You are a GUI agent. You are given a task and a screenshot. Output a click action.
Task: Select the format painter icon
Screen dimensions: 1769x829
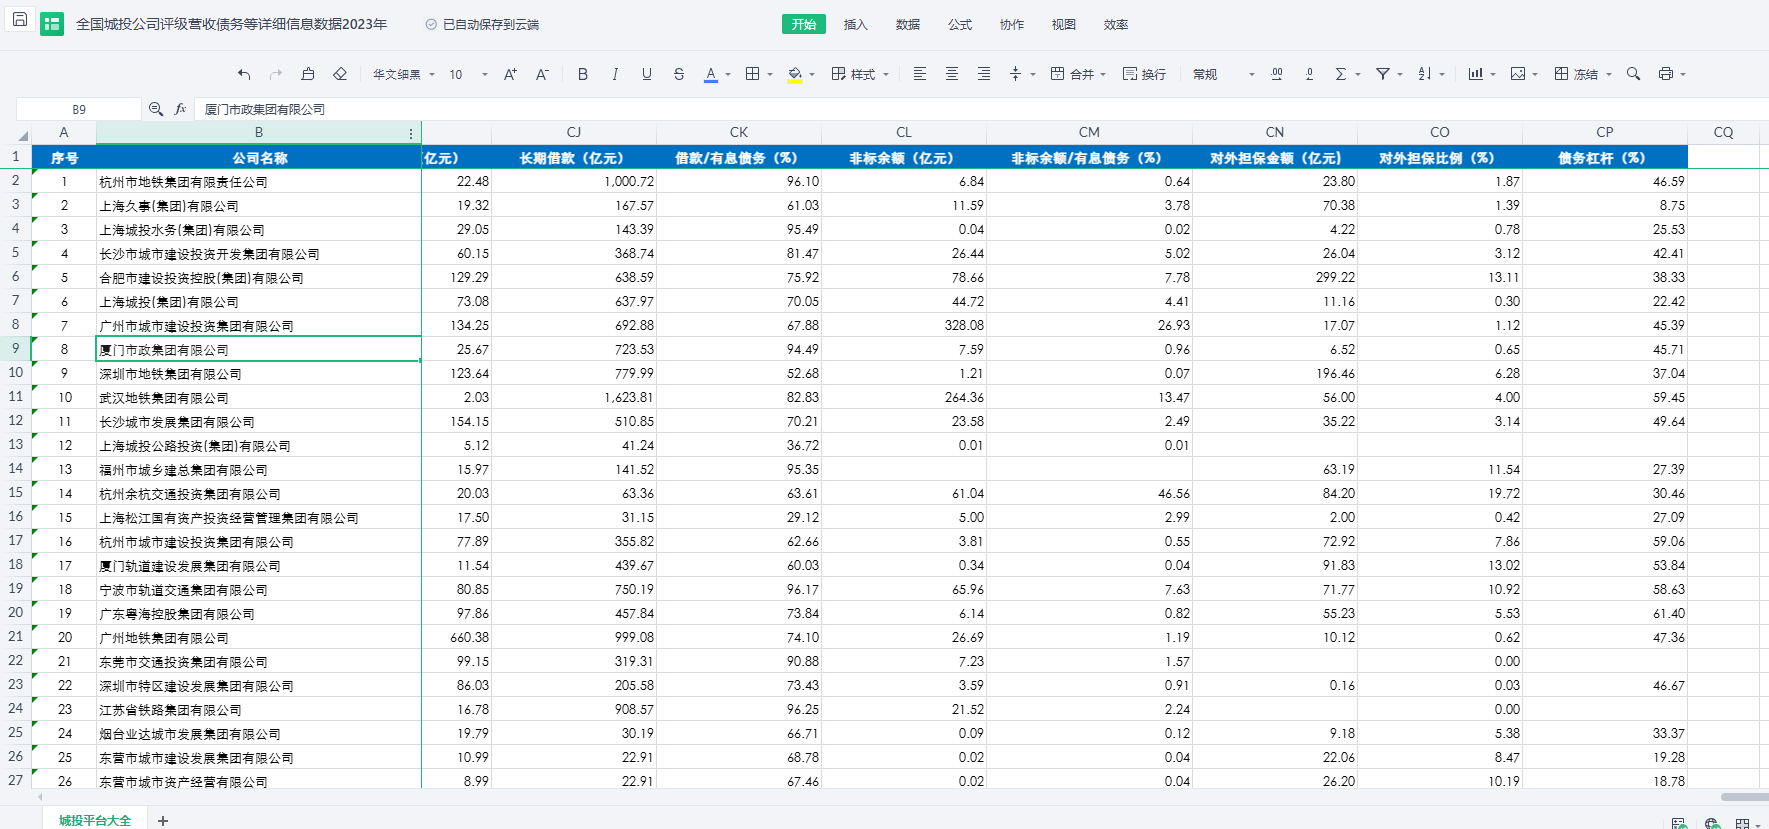coord(308,74)
